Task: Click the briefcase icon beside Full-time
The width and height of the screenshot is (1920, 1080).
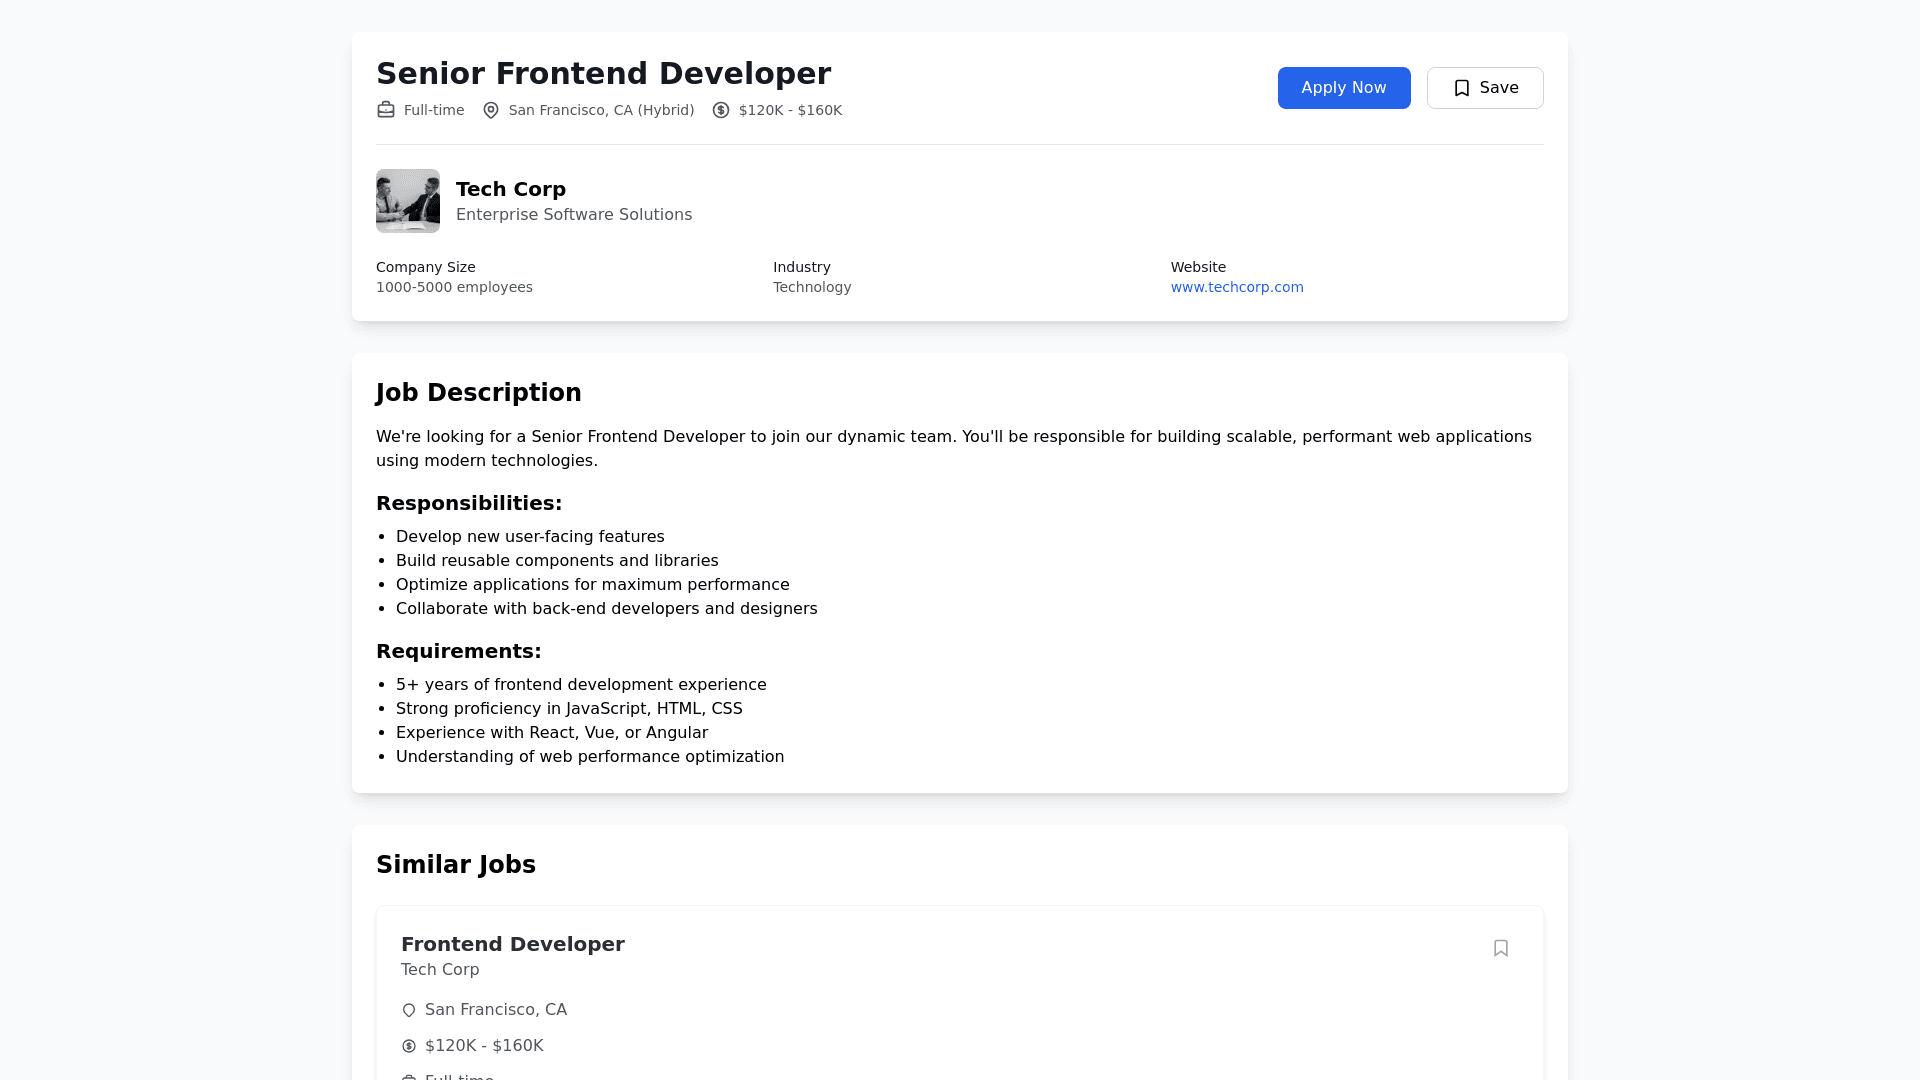Action: (386, 110)
